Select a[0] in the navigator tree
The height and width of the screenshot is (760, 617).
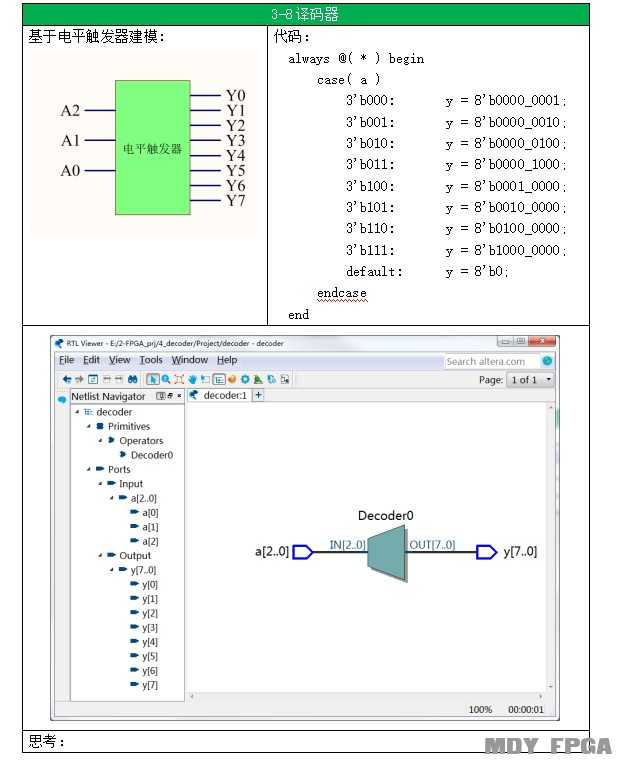click(150, 512)
